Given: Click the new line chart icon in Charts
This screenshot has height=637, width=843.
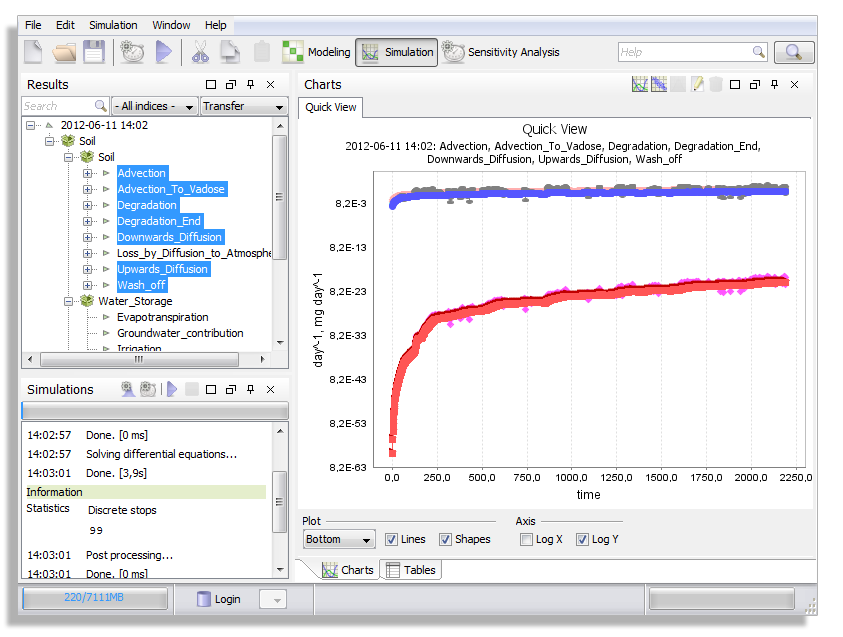Looking at the screenshot, I should 640,84.
